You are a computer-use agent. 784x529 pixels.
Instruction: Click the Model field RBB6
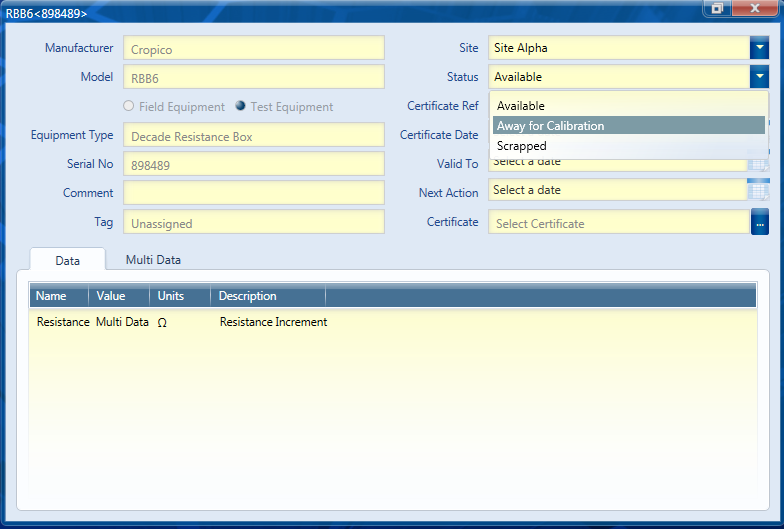254,77
